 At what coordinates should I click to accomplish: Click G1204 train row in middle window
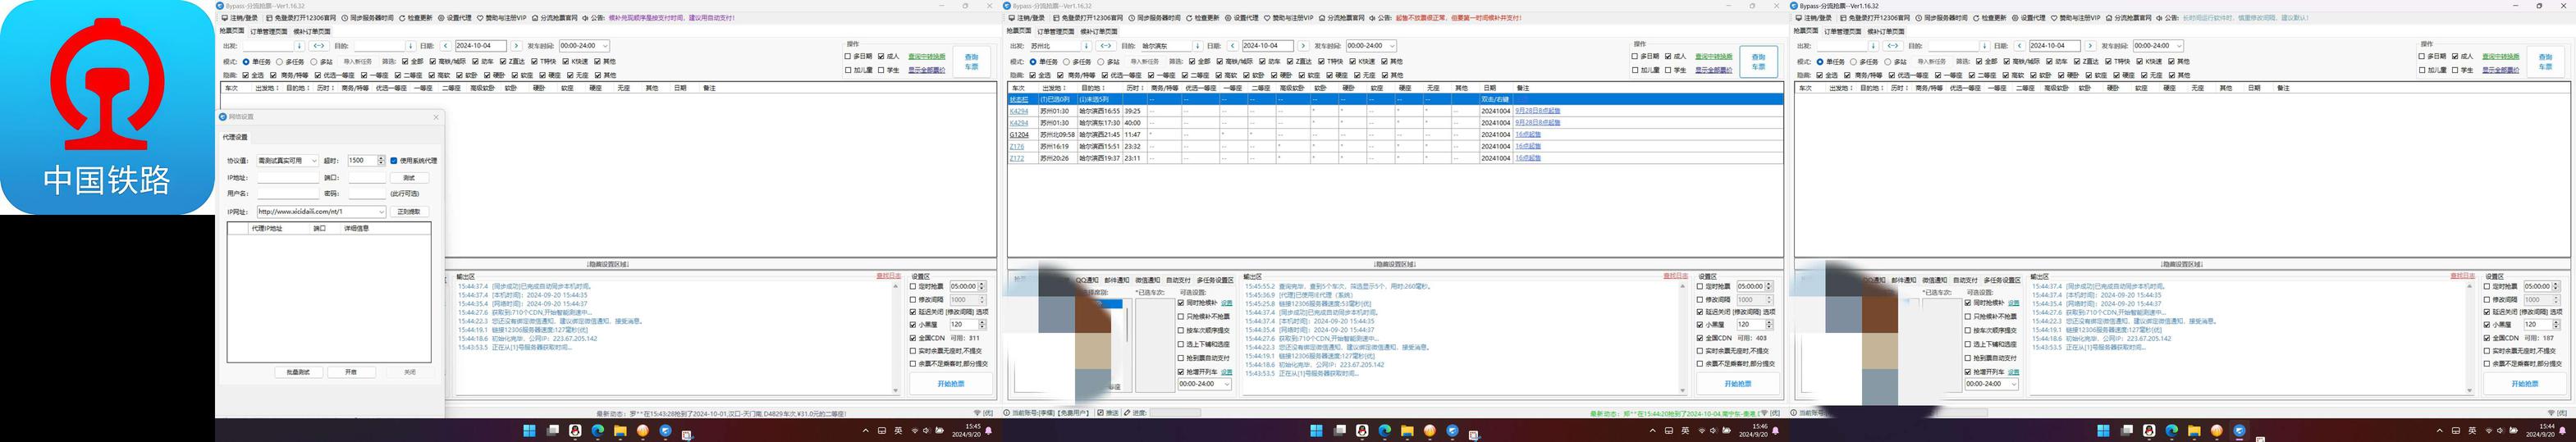(1395, 134)
